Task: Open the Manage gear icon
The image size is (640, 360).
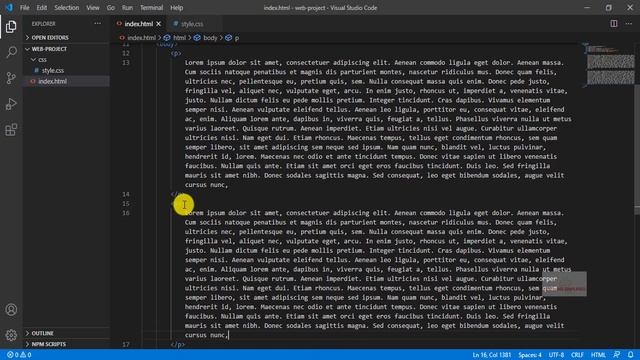Action: click(11, 335)
